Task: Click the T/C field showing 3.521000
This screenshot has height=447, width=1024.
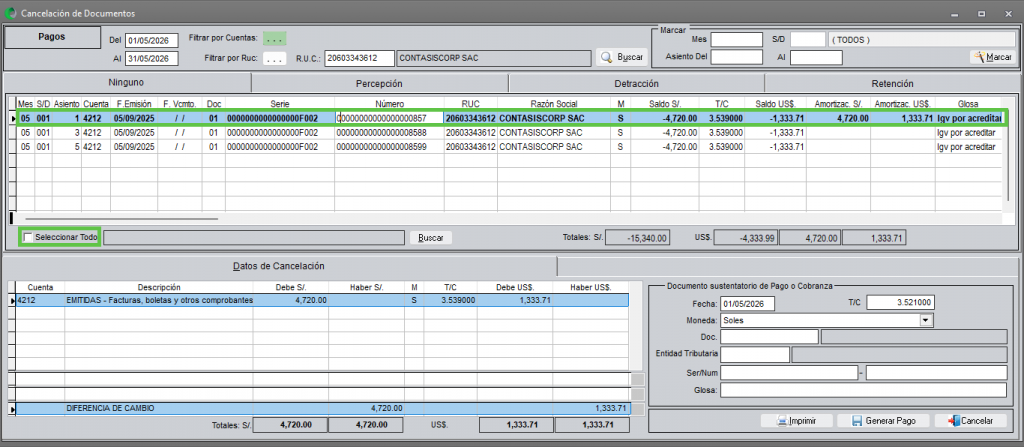Action: click(x=901, y=303)
